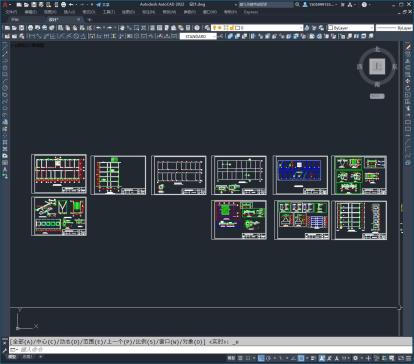Toggle Snap mode in status bar

pos(248,358)
